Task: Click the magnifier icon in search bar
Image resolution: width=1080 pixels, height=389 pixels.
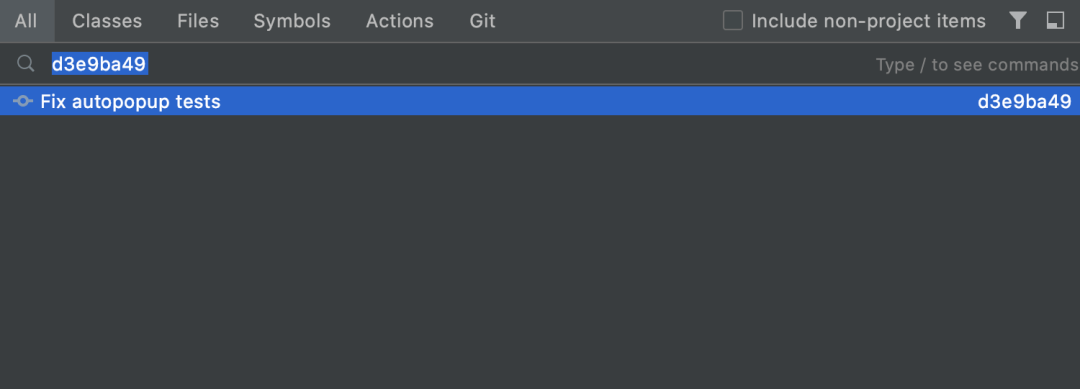Action: click(x=25, y=64)
